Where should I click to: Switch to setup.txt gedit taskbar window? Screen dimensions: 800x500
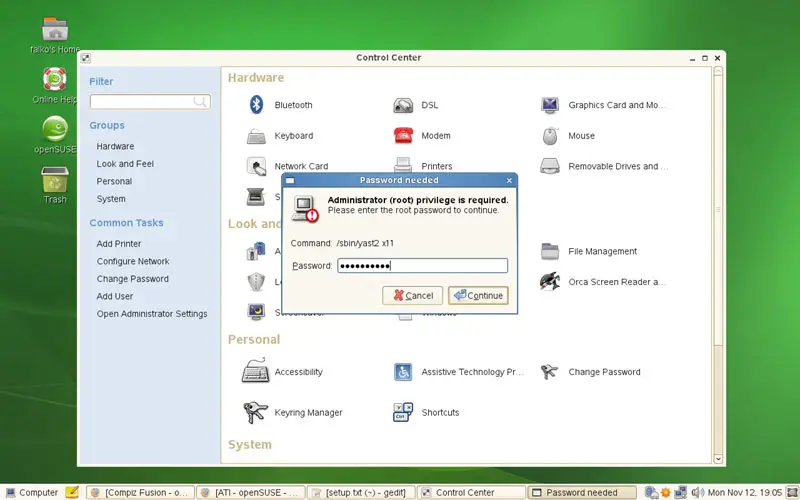(361, 492)
